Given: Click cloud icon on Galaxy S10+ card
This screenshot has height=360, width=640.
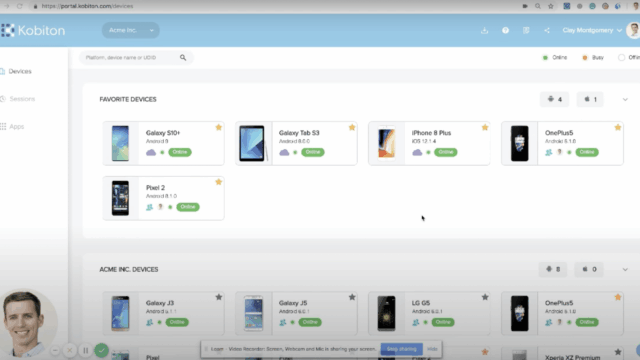Looking at the screenshot, I should pyautogui.click(x=151, y=152).
